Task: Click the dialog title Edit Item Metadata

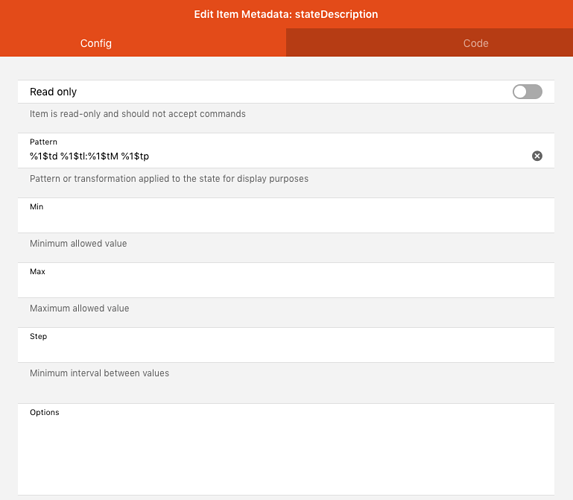Action: [x=286, y=14]
